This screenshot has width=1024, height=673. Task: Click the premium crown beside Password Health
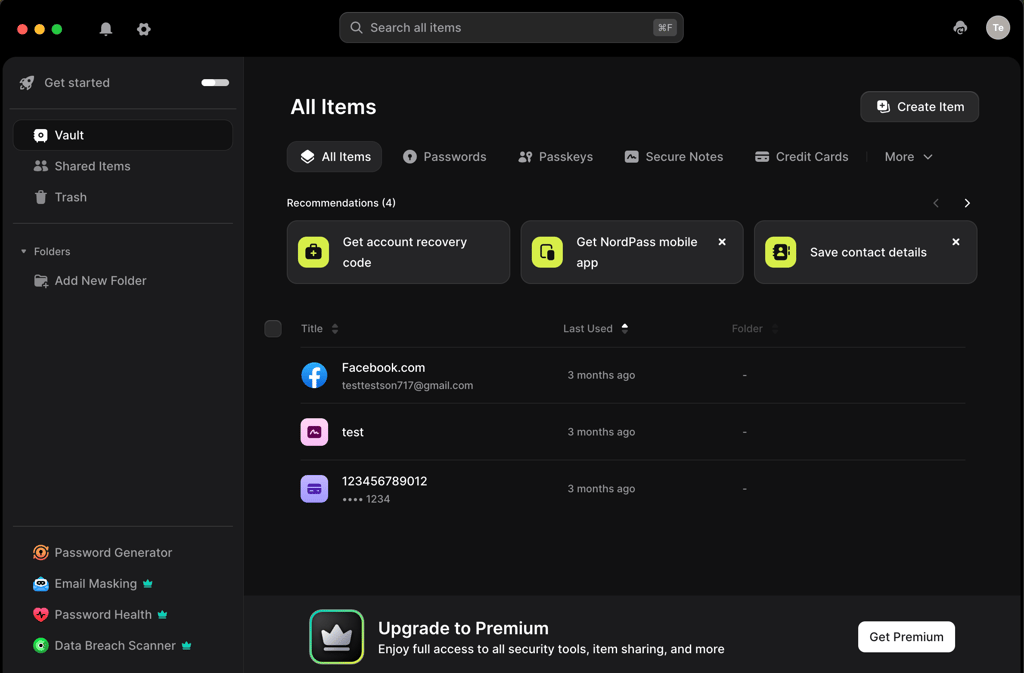tap(163, 614)
